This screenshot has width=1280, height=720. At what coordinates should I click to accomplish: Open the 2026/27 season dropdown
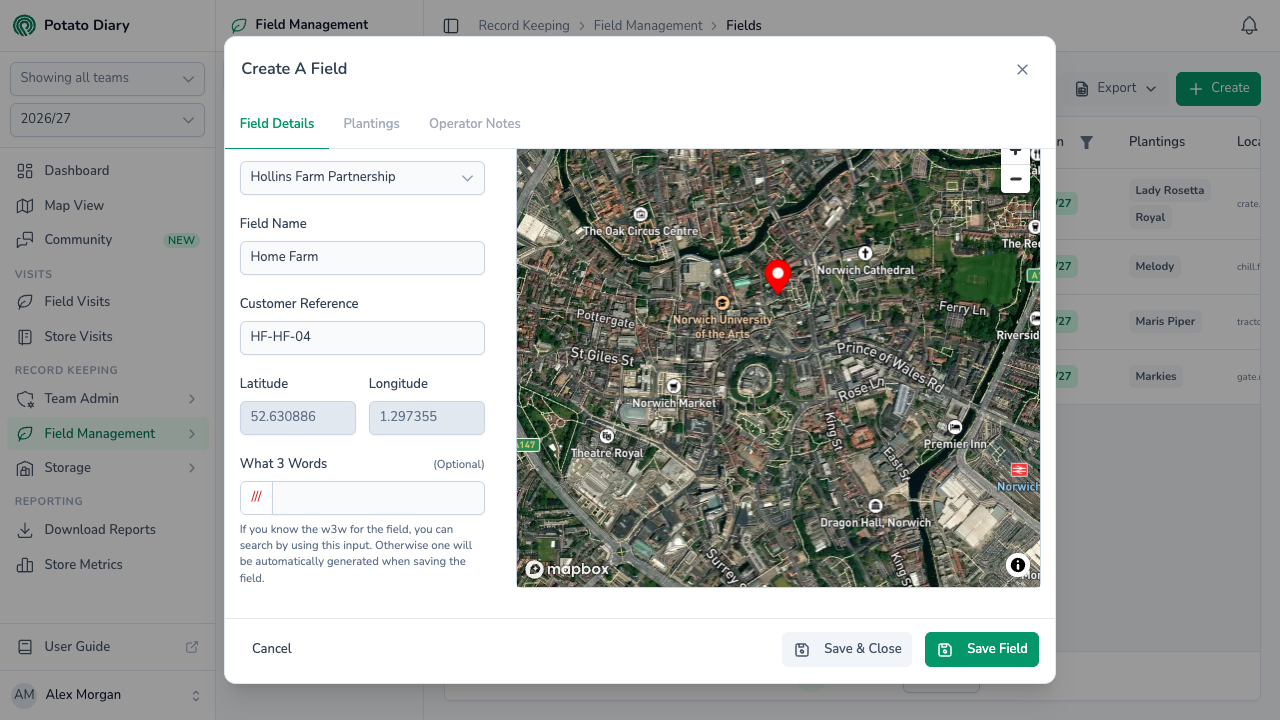107,120
